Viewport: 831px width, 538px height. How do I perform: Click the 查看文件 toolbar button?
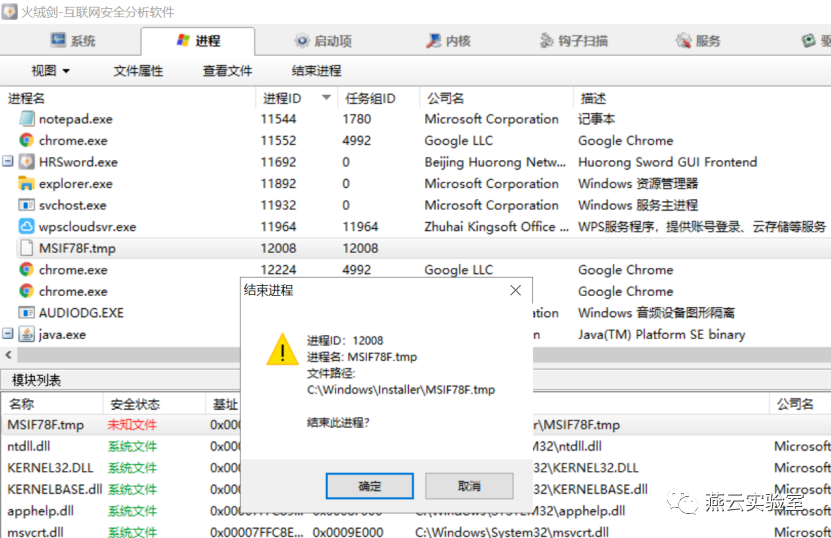pos(227,70)
